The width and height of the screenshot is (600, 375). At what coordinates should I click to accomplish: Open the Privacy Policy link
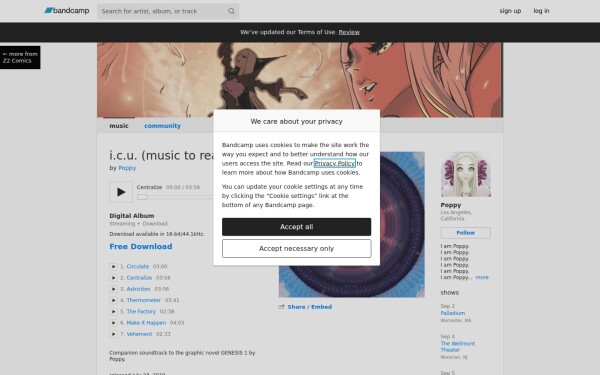[x=334, y=163]
